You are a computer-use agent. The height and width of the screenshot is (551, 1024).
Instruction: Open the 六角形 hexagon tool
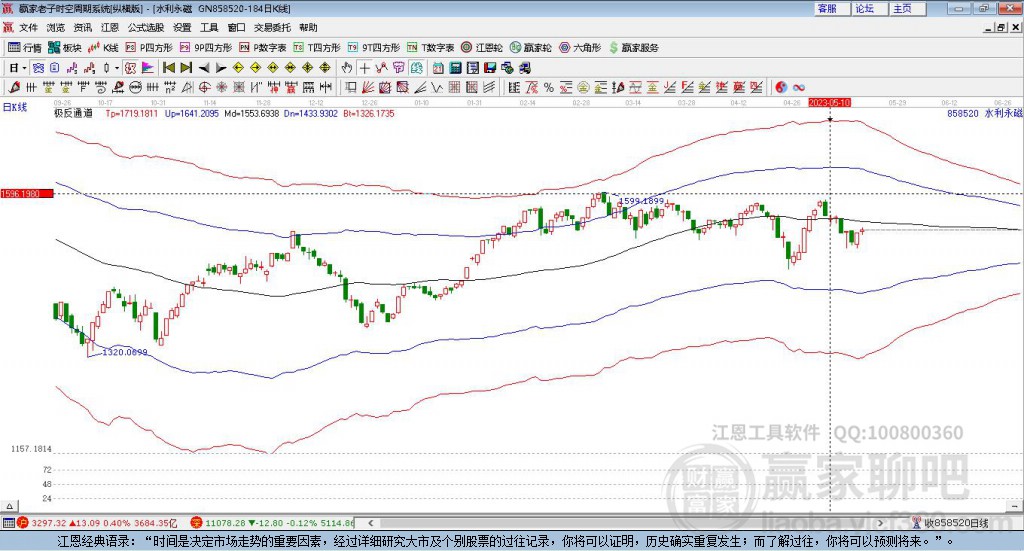[x=579, y=47]
